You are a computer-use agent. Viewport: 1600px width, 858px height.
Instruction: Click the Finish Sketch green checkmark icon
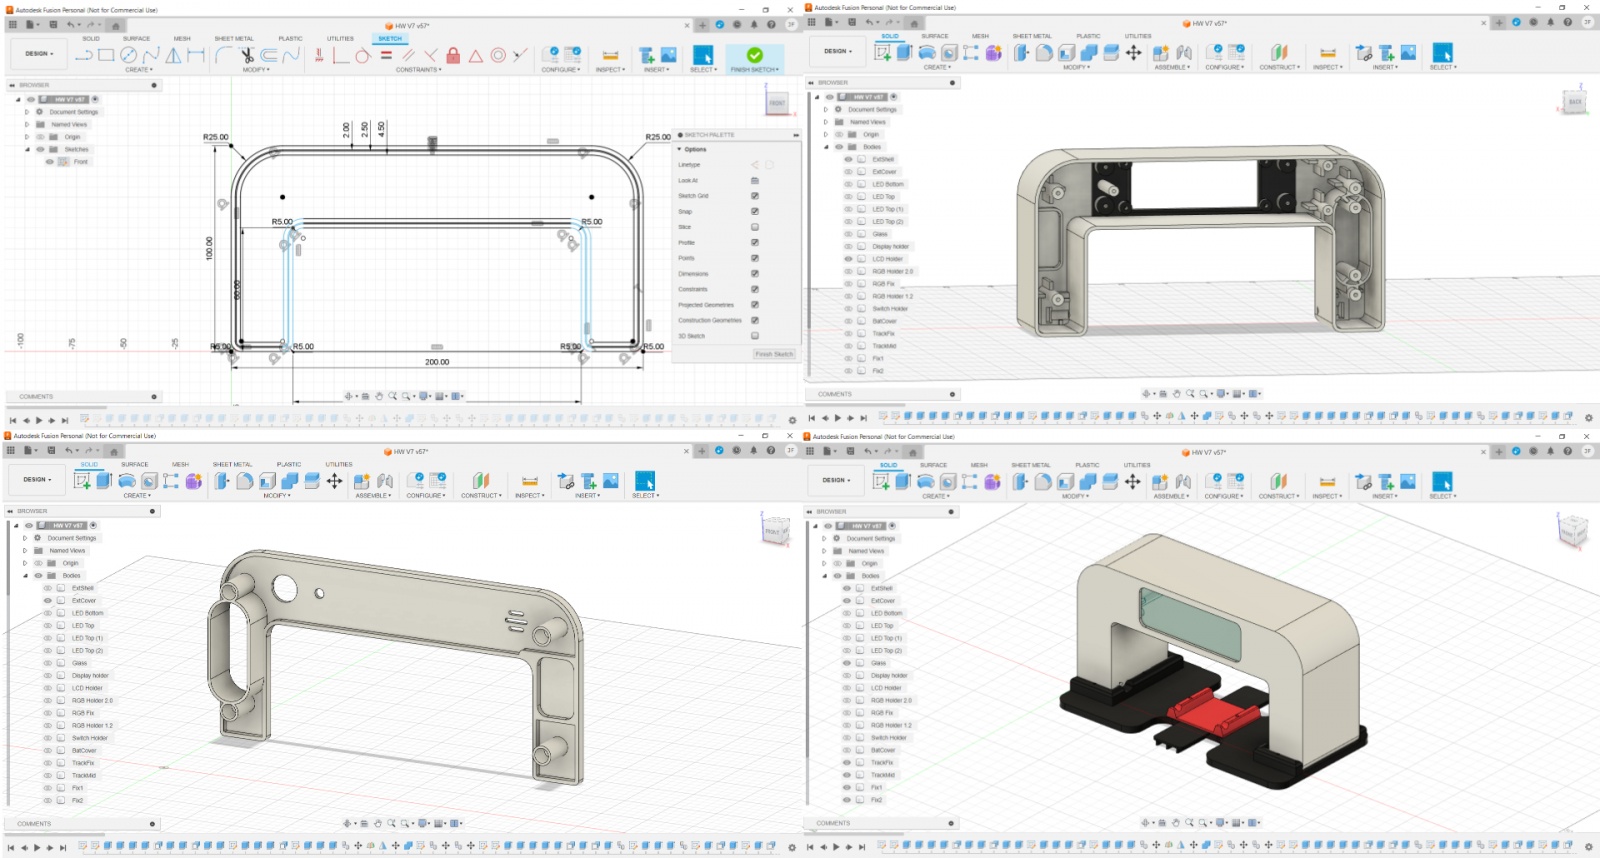click(754, 55)
